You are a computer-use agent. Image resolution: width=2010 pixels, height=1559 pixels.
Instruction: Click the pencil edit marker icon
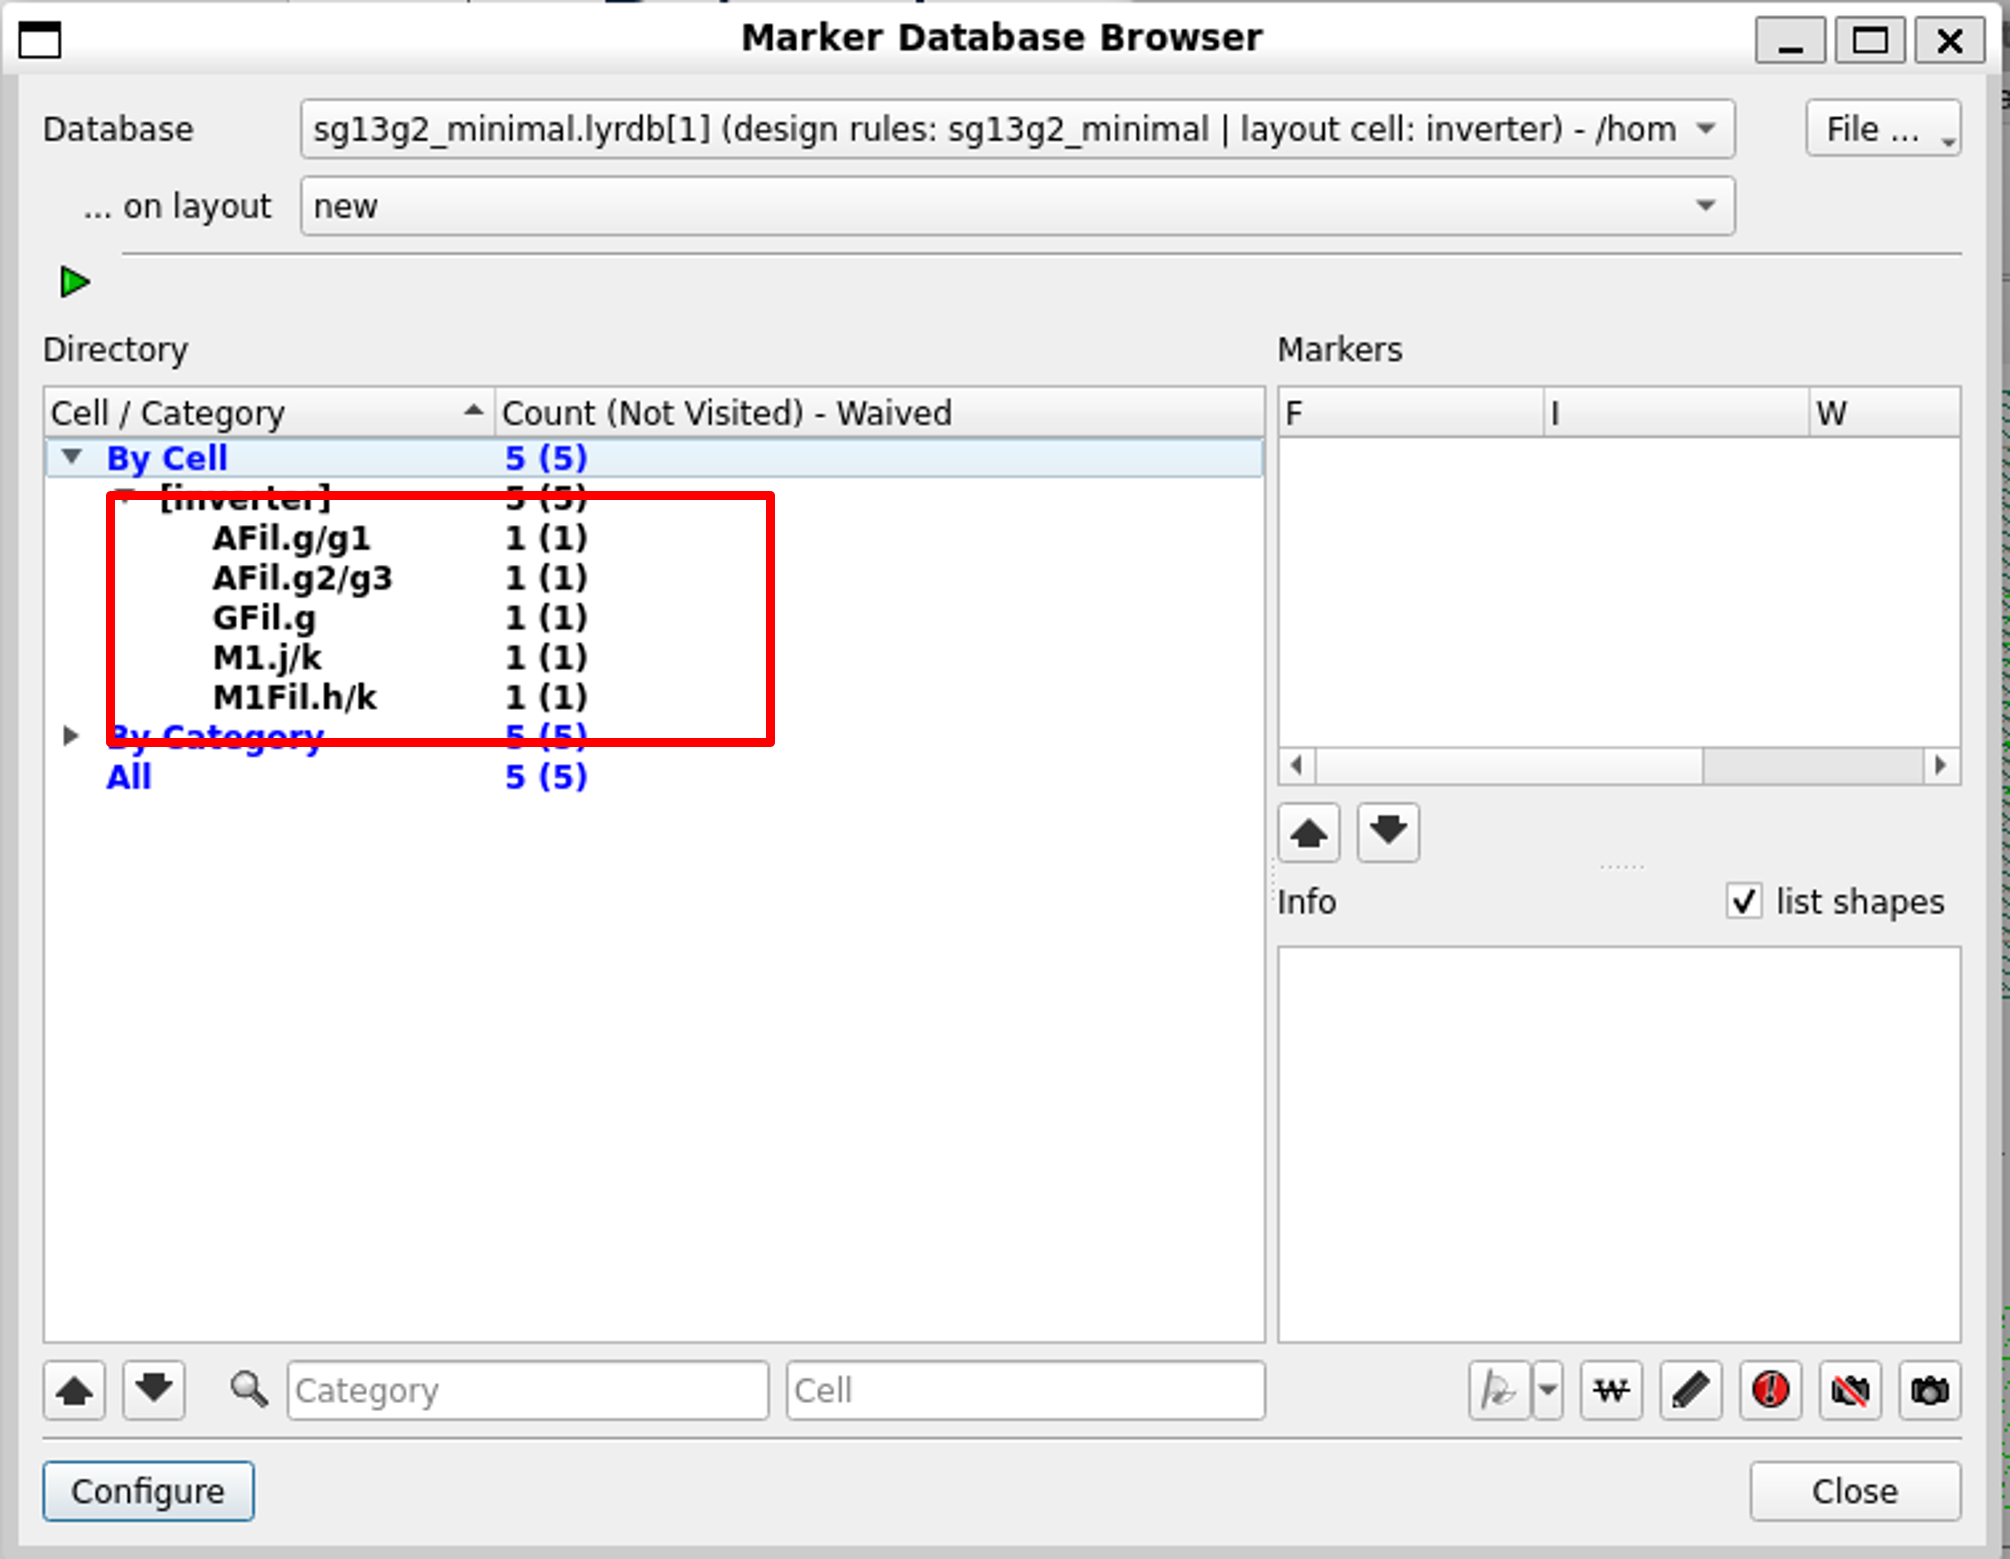[x=1690, y=1390]
